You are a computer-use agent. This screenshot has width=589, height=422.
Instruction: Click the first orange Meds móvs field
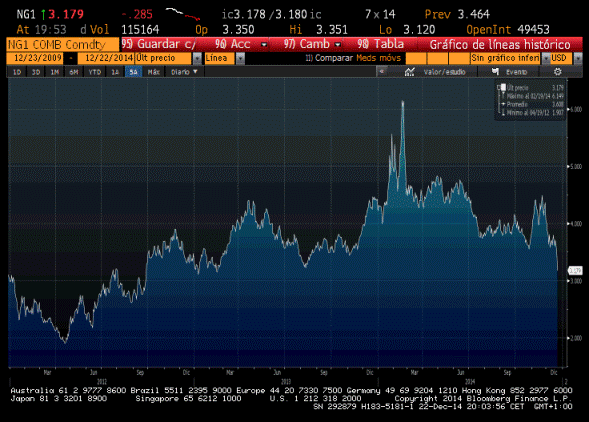click(x=416, y=58)
